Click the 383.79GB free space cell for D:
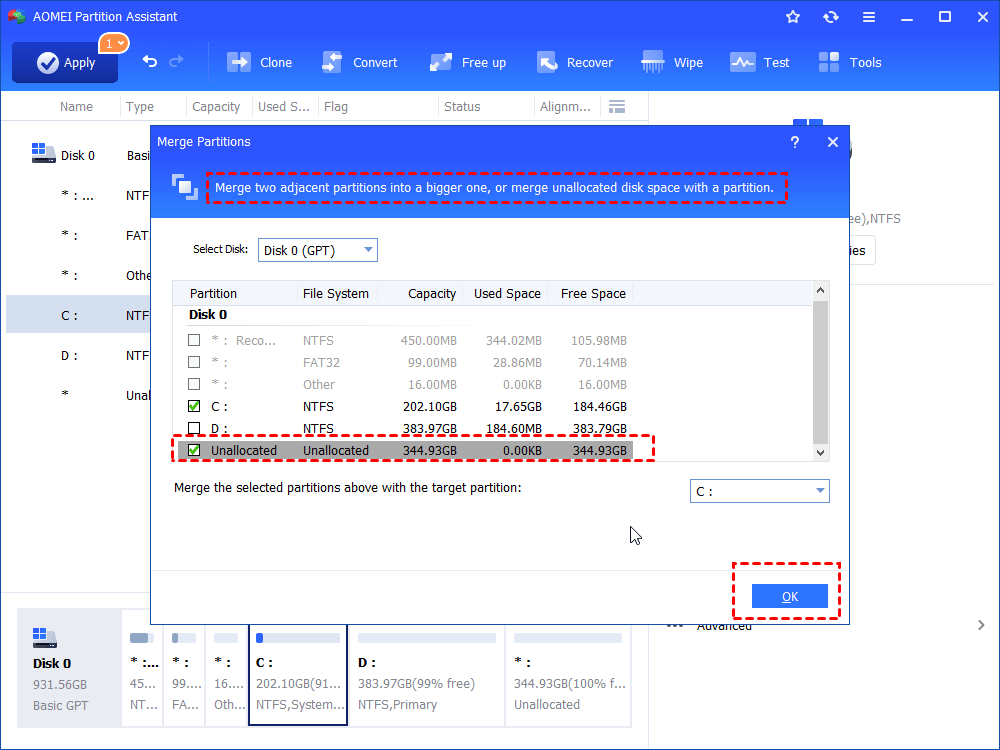The height and width of the screenshot is (750, 1000). click(x=599, y=428)
